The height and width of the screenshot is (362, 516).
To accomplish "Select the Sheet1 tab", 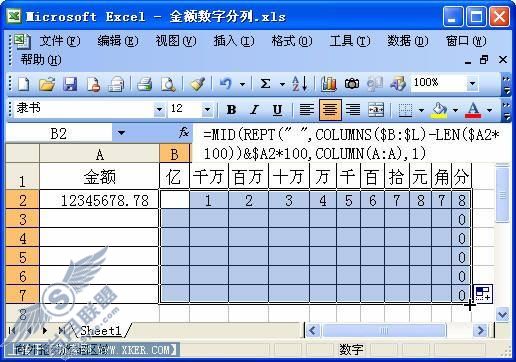I will pyautogui.click(x=101, y=331).
